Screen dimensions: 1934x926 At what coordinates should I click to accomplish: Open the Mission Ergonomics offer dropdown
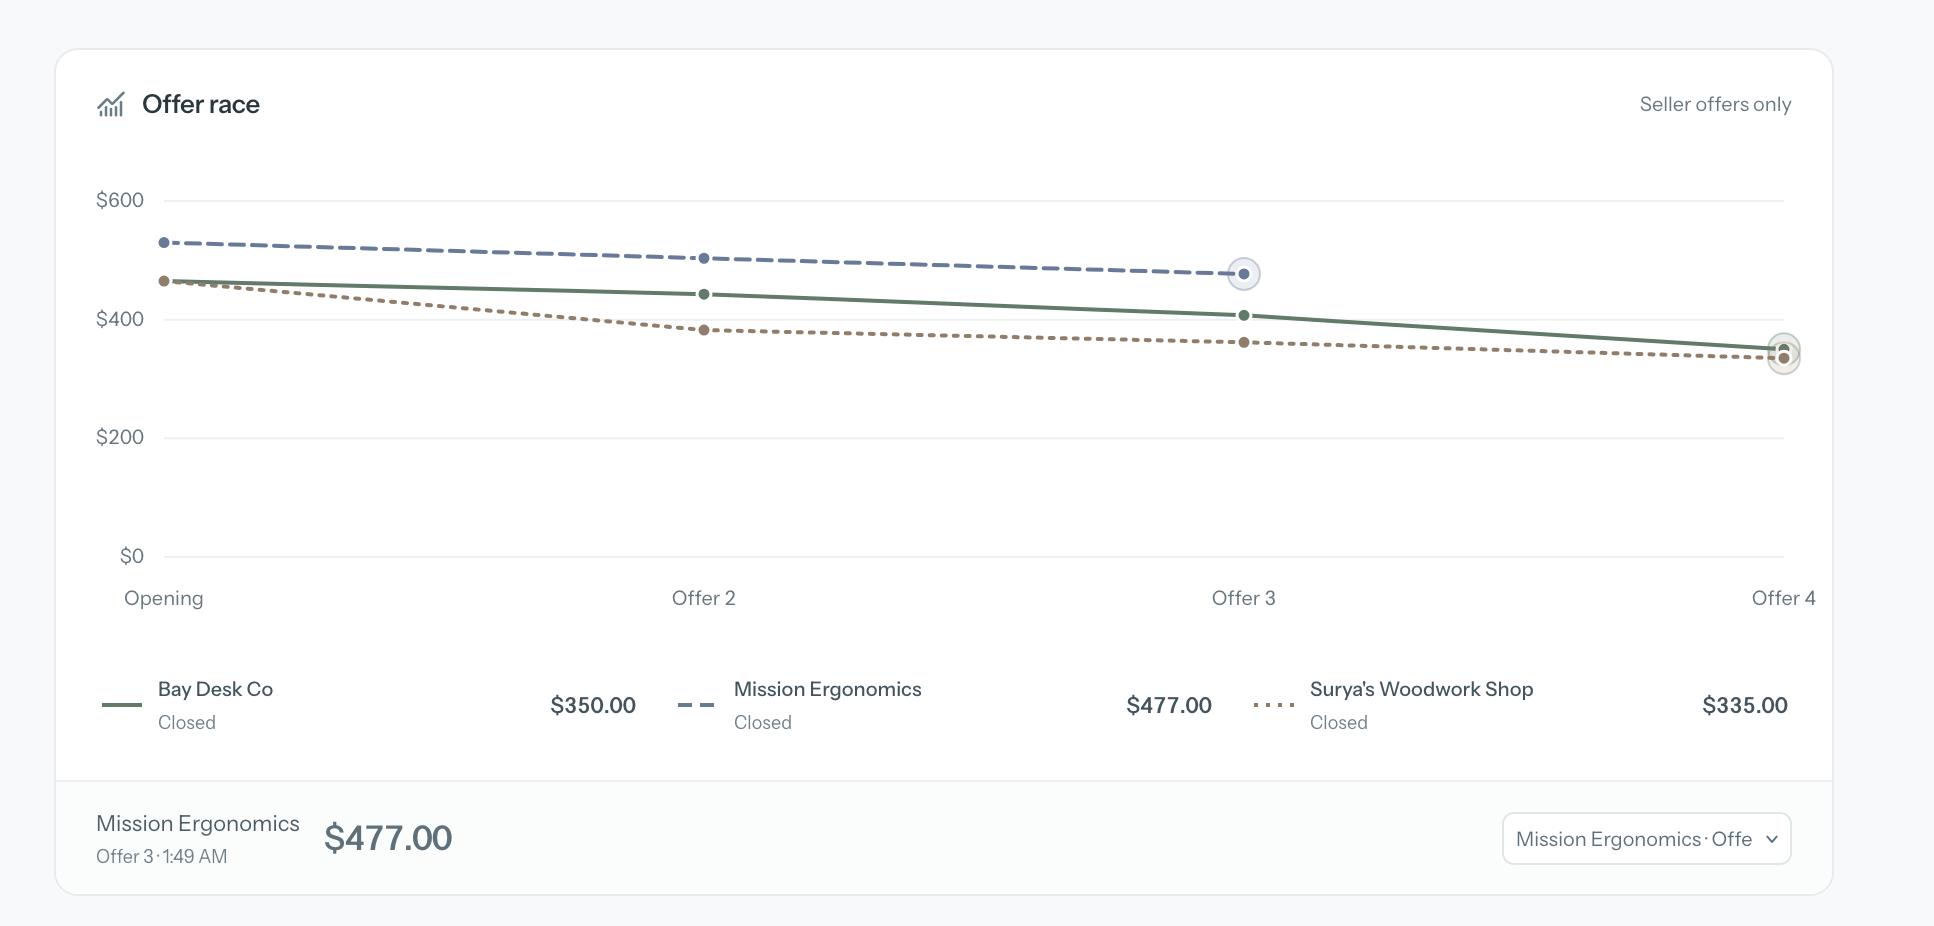point(1646,839)
